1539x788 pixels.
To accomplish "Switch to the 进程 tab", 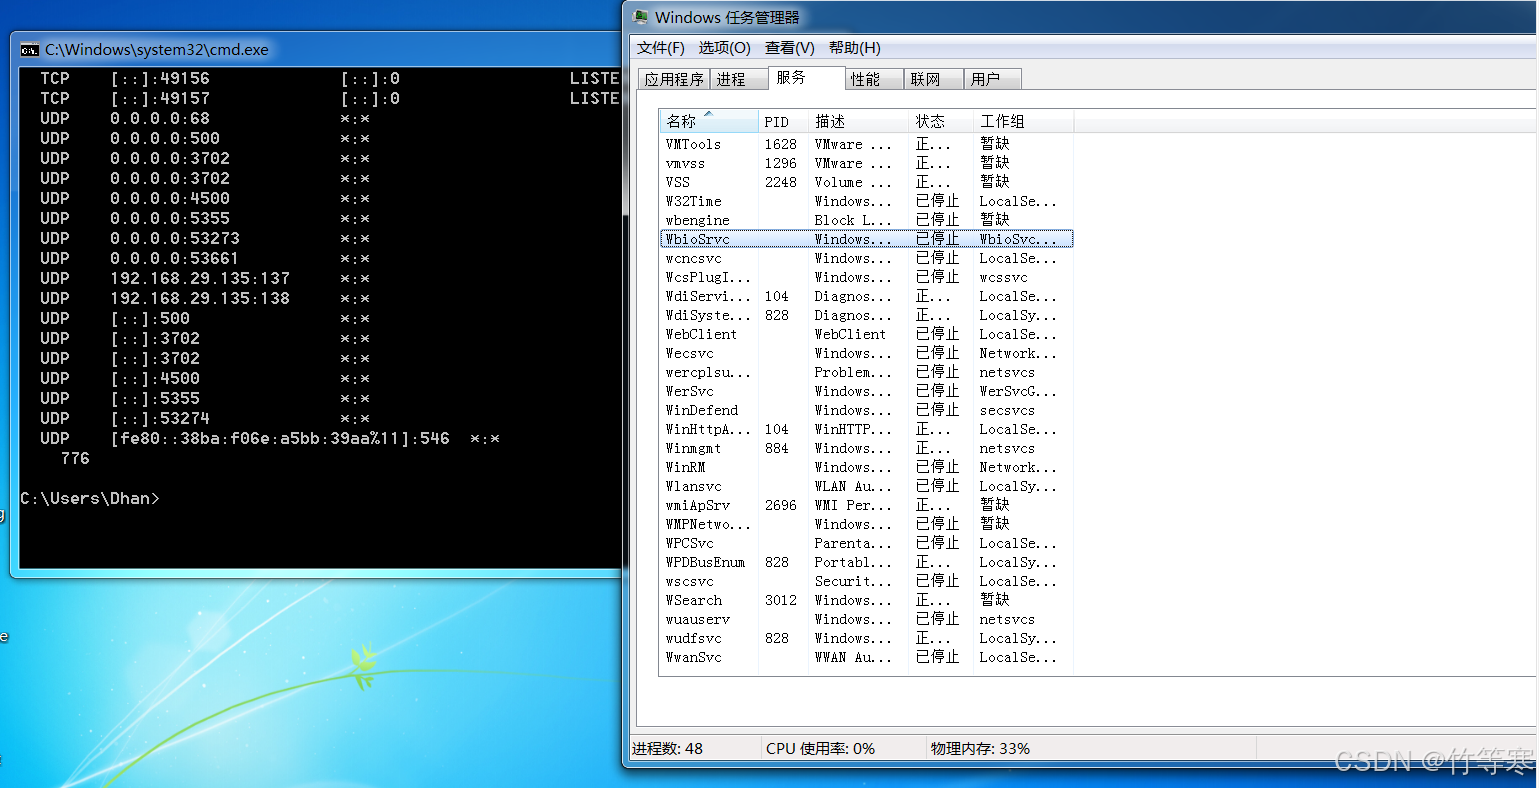I will click(x=731, y=80).
